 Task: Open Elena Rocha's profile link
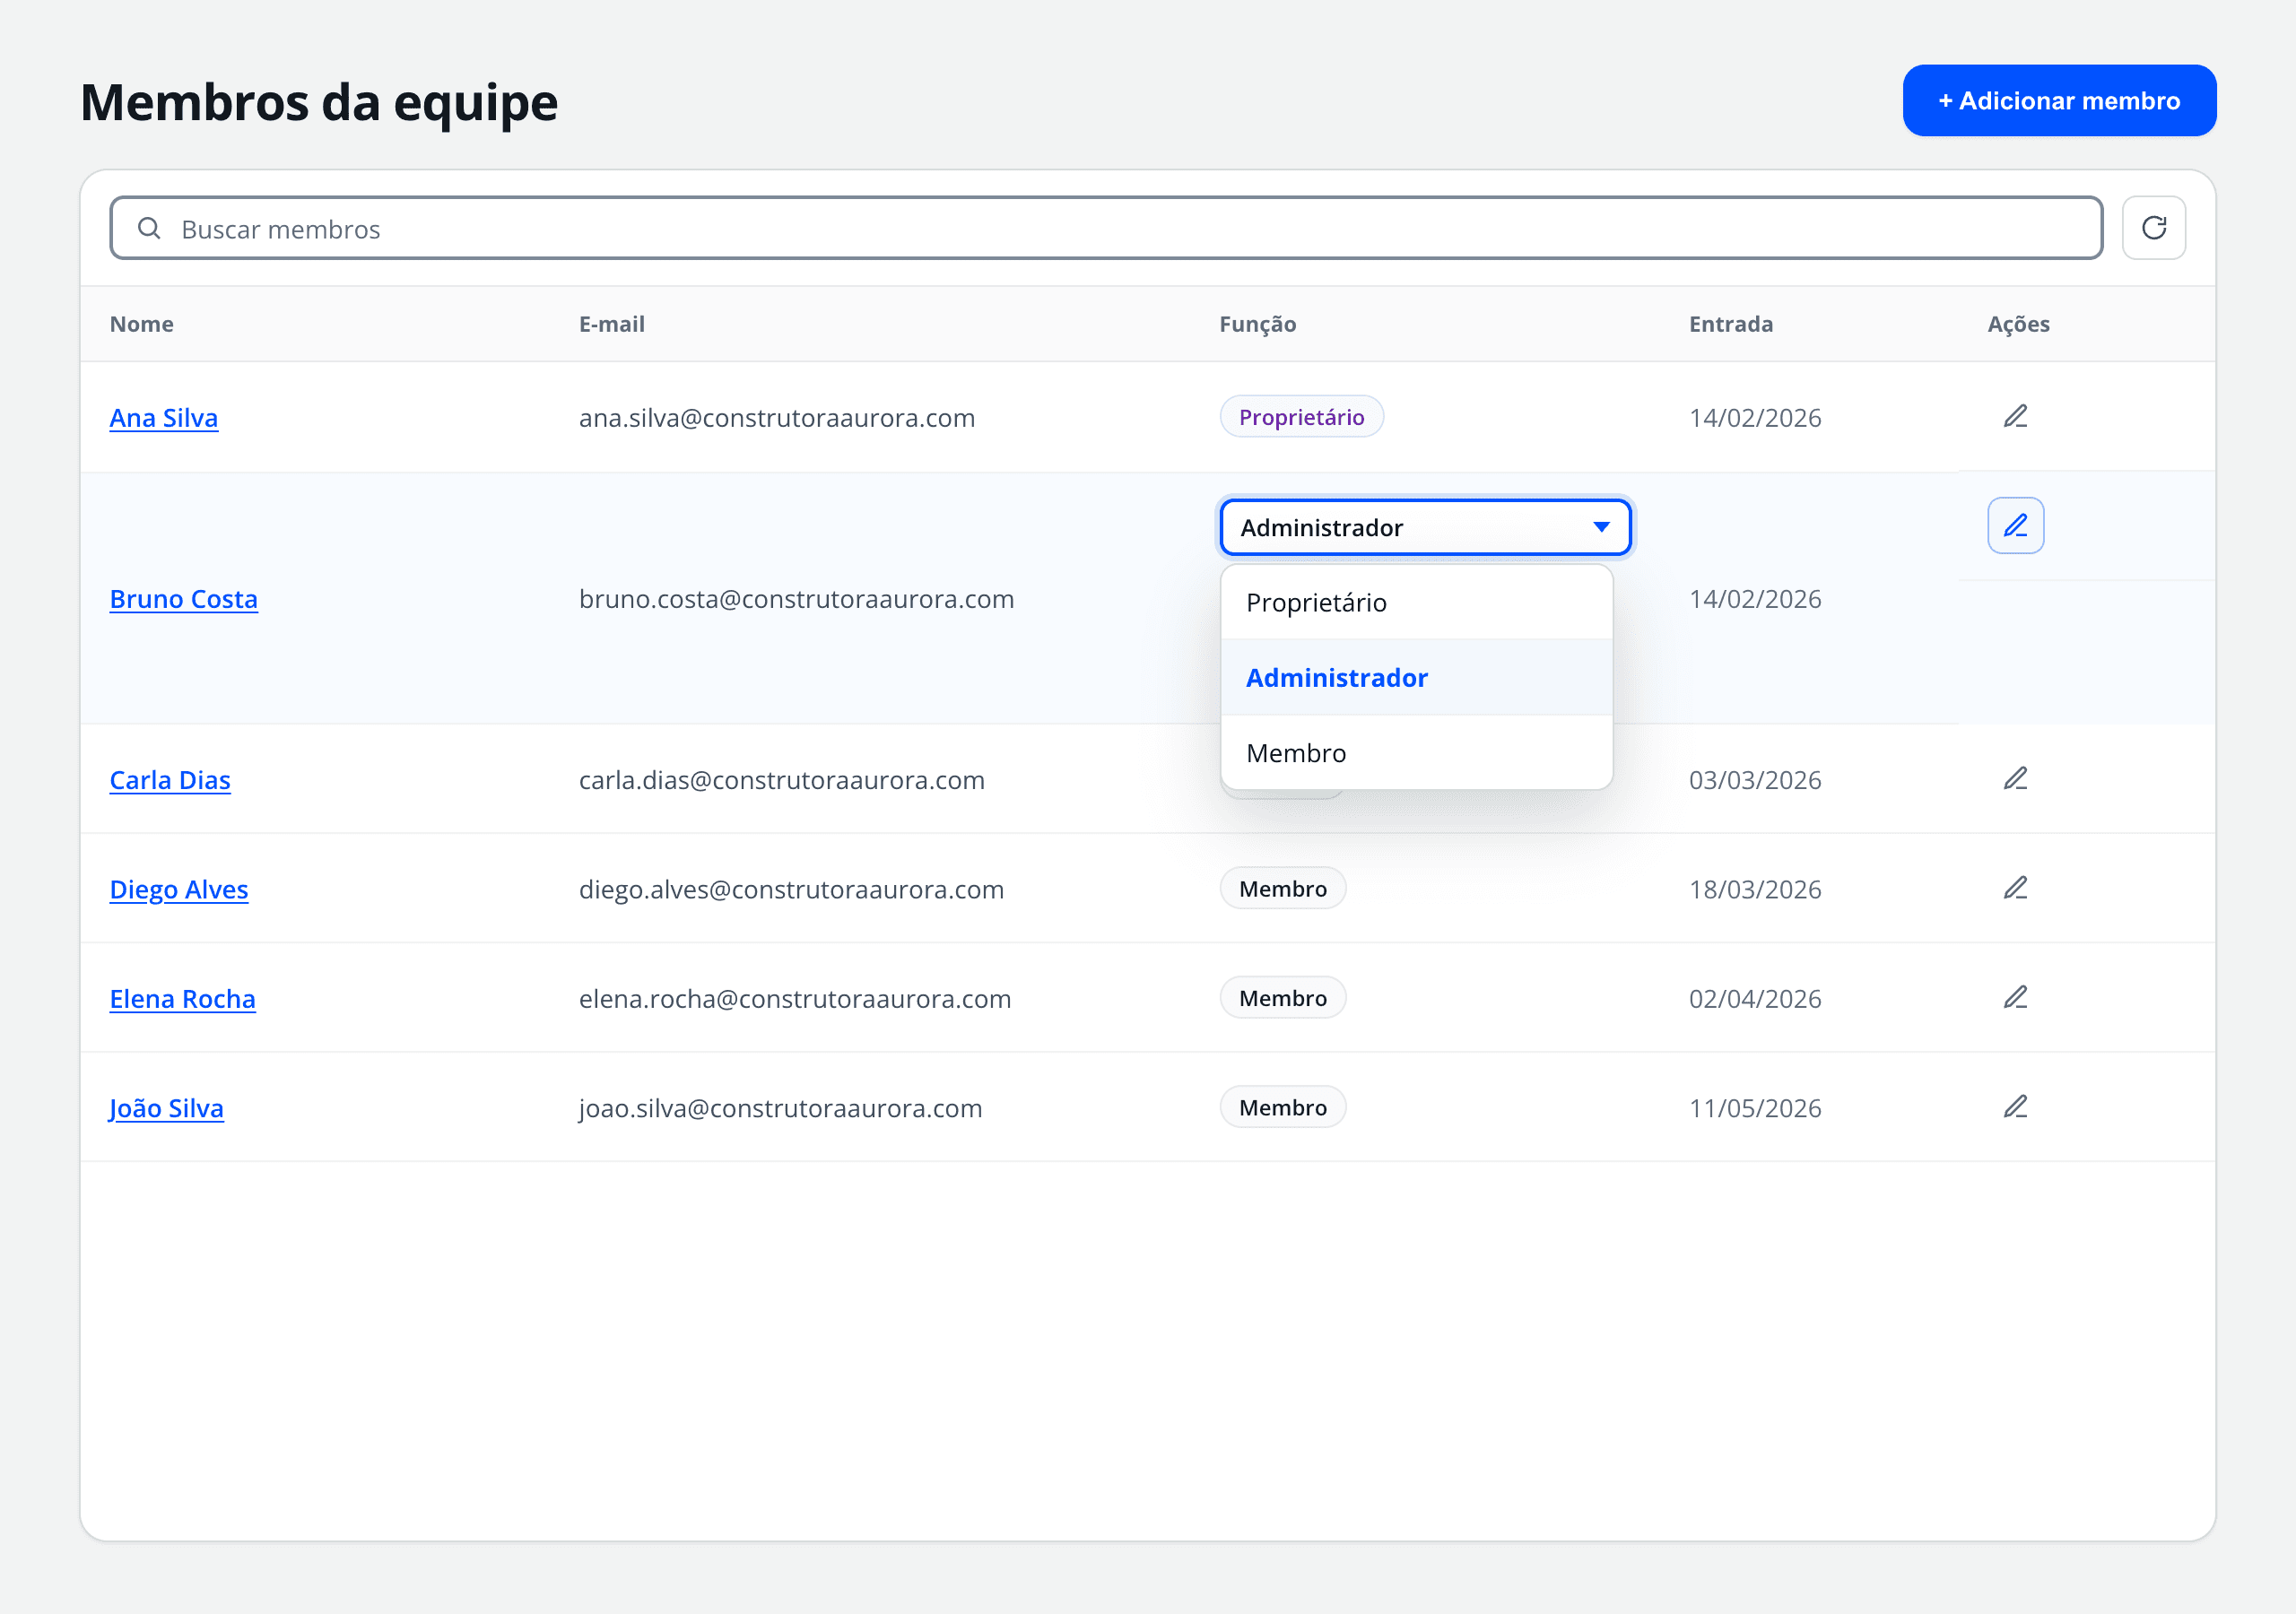coord(183,998)
